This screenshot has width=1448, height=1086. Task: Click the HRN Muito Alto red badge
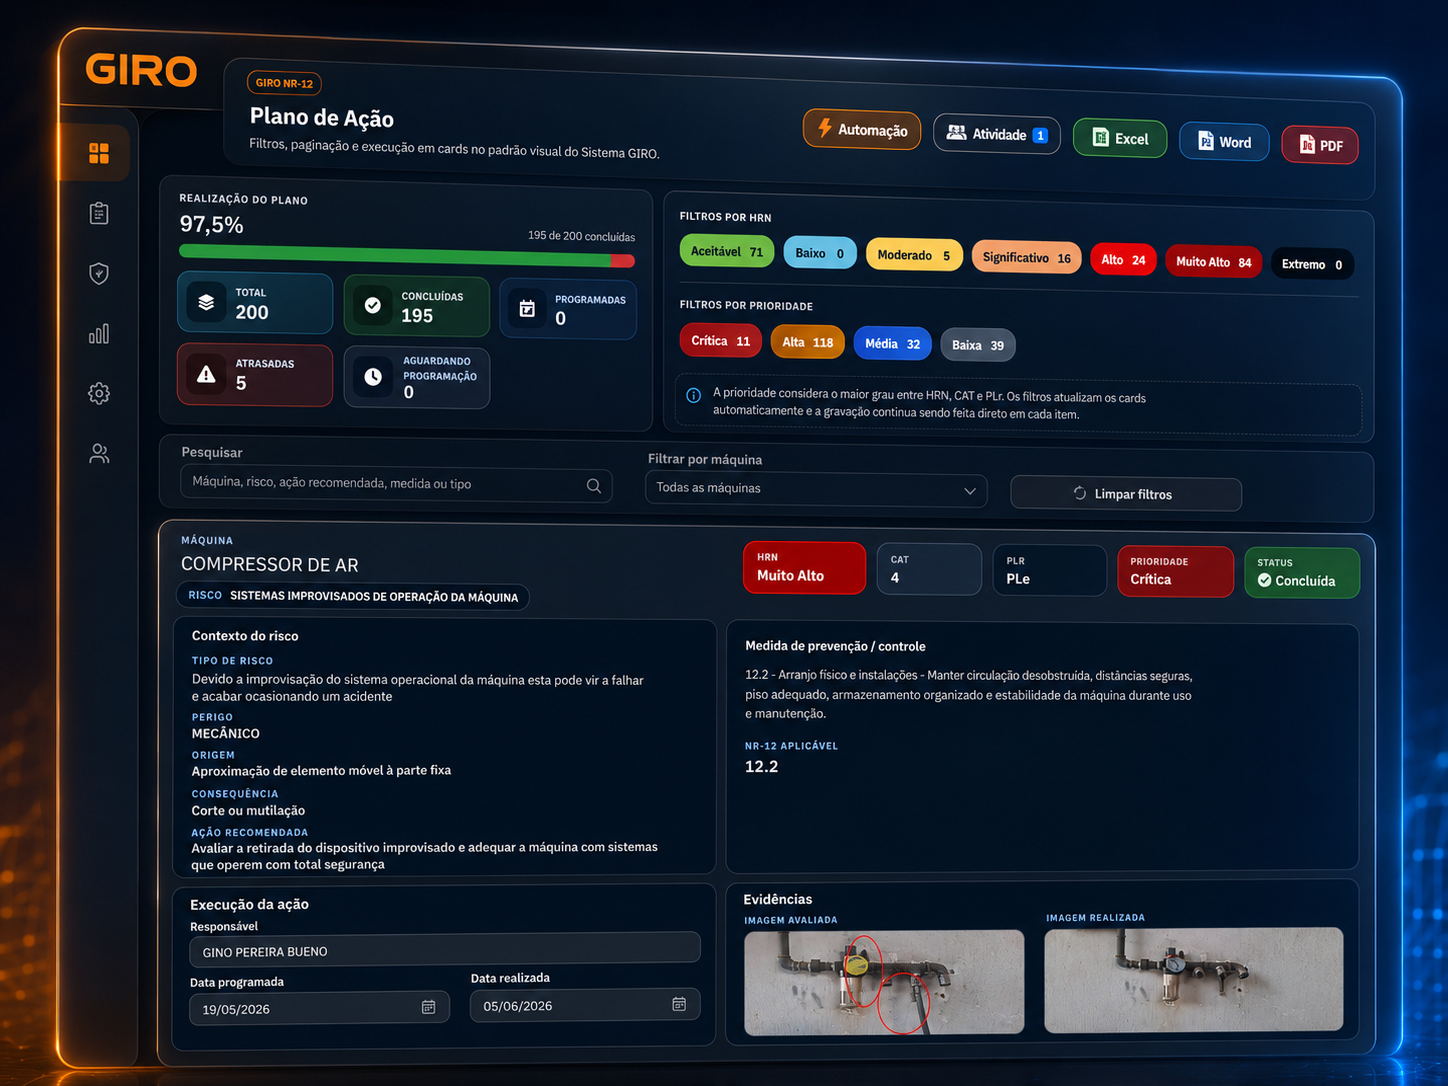pyautogui.click(x=804, y=567)
